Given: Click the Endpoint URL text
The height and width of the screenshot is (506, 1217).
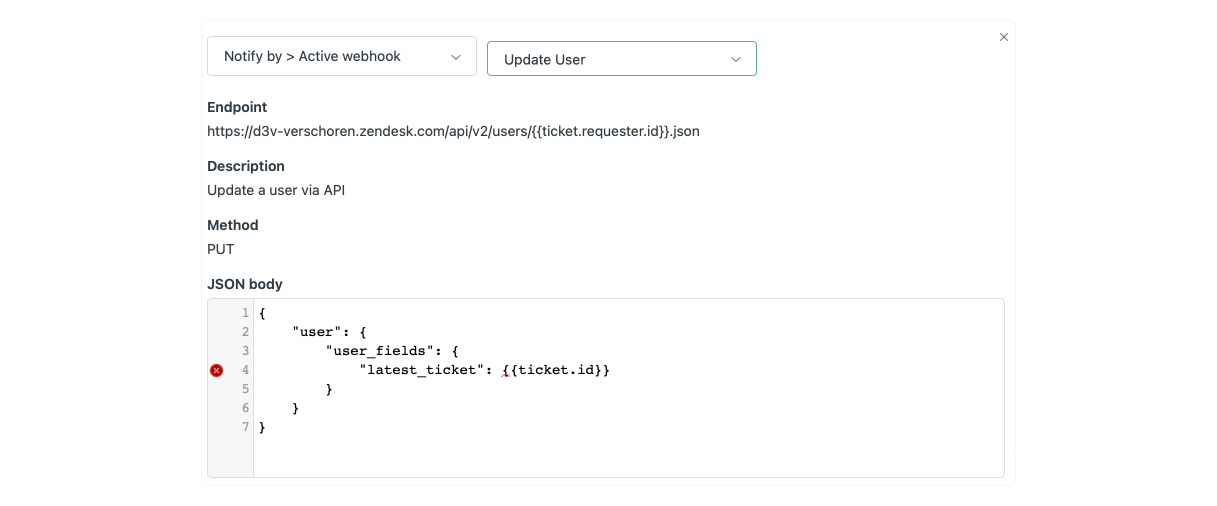Looking at the screenshot, I should (453, 131).
